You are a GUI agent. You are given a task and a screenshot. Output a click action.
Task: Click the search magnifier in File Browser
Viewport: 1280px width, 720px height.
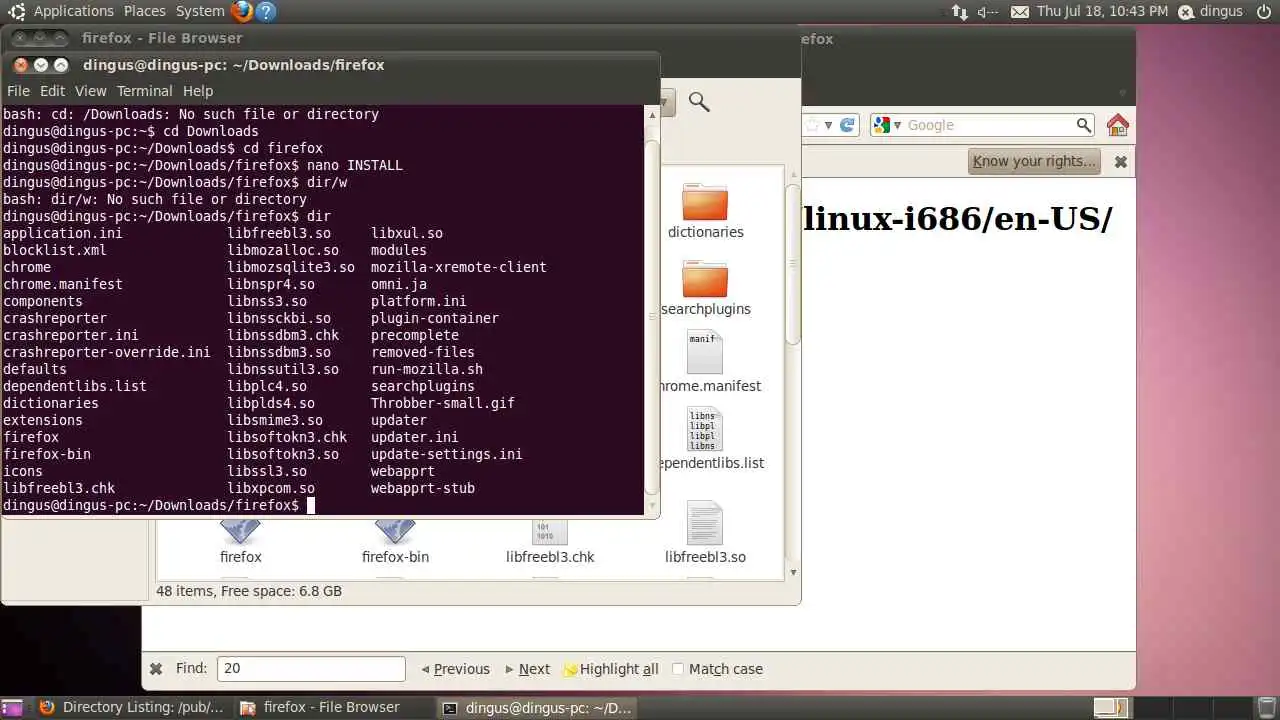699,102
